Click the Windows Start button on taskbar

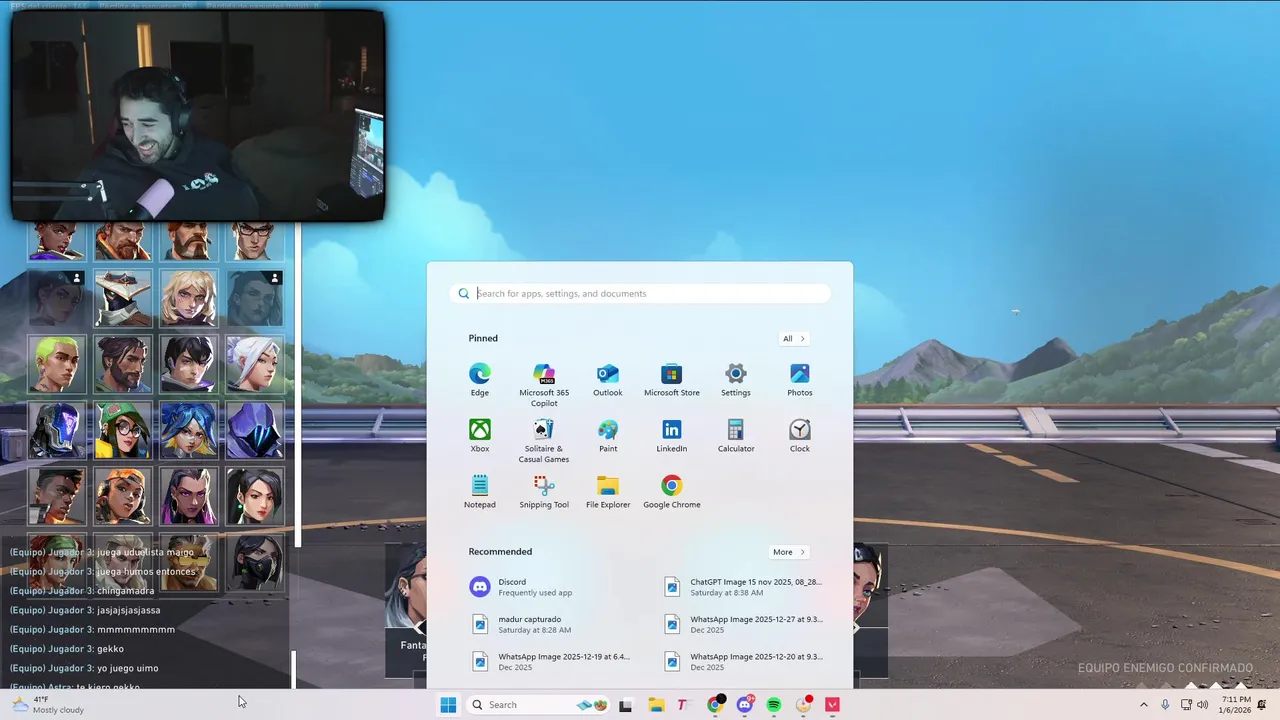tap(448, 705)
